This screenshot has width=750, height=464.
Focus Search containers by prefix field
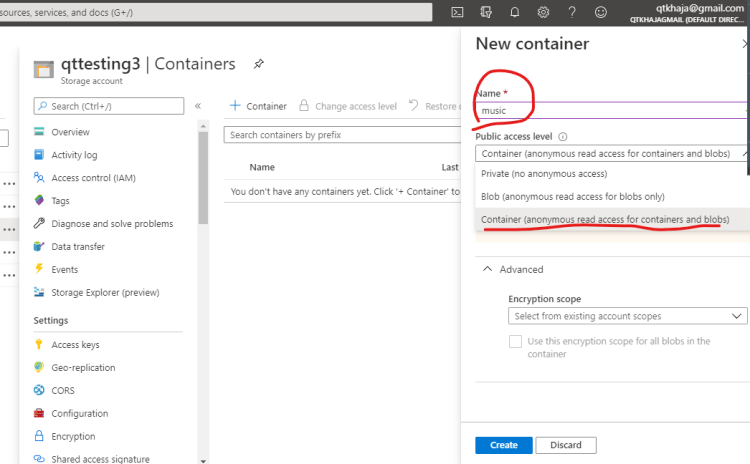click(342, 135)
